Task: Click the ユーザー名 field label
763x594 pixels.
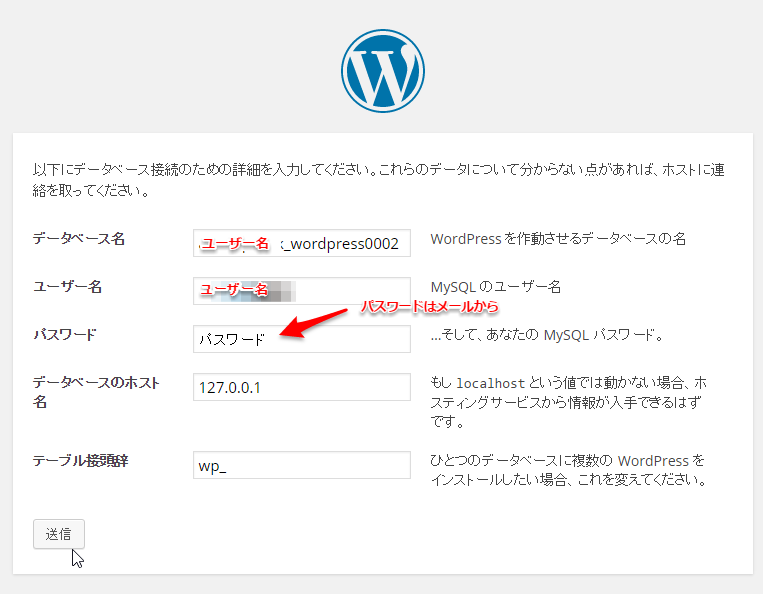Action: 67,287
